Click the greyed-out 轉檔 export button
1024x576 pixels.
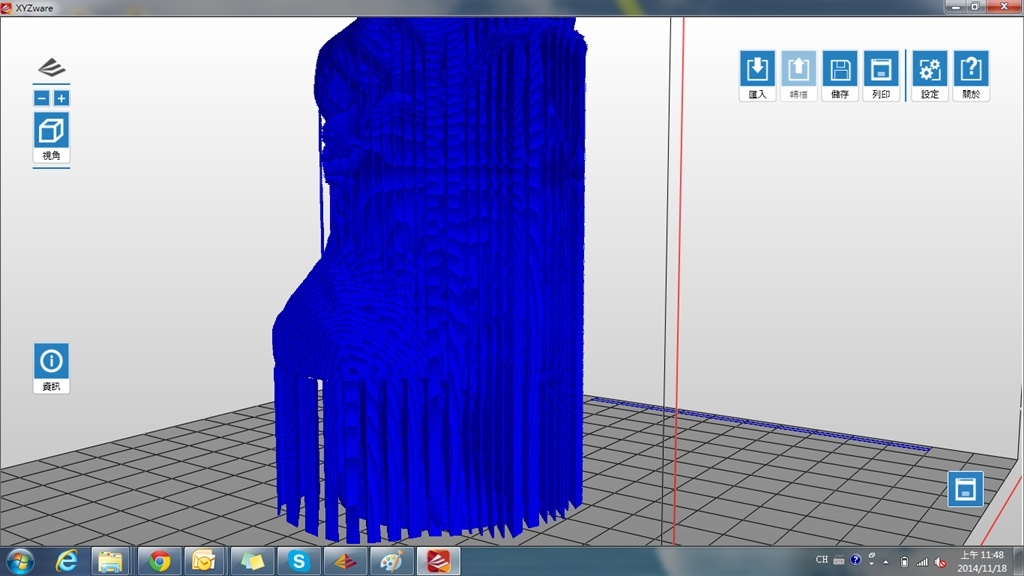pos(798,75)
